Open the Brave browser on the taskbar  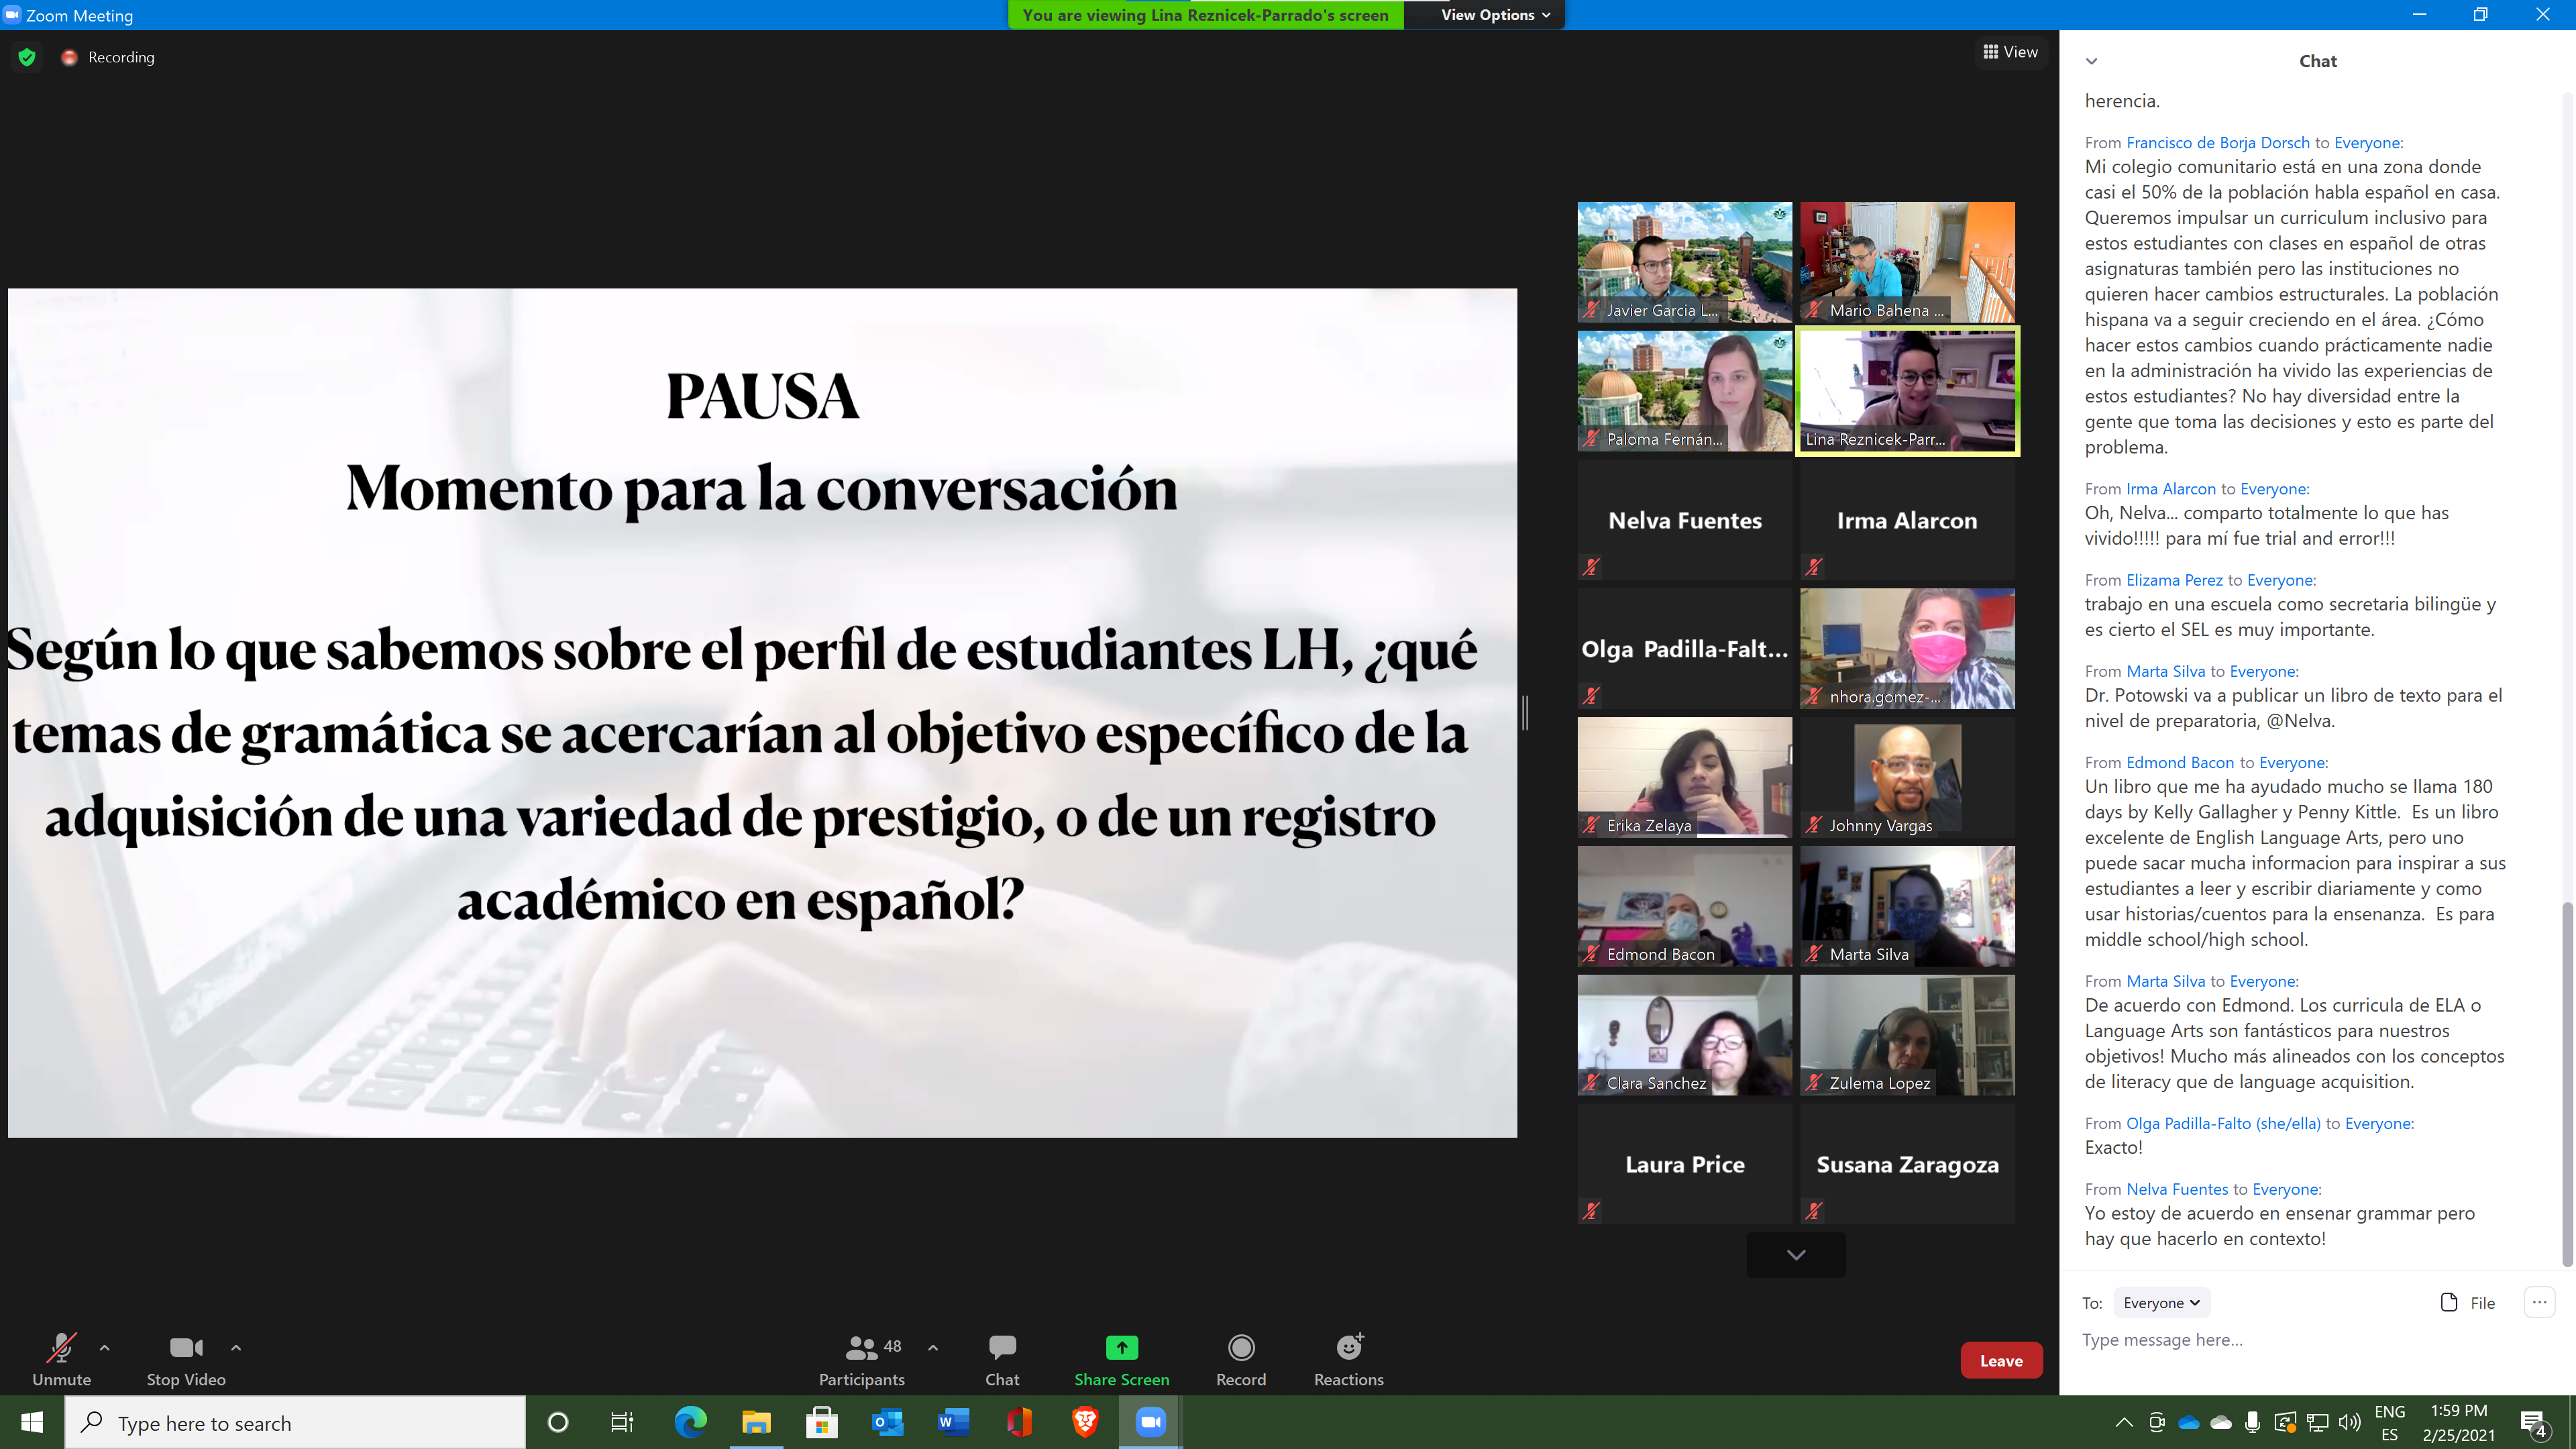click(x=1084, y=1422)
